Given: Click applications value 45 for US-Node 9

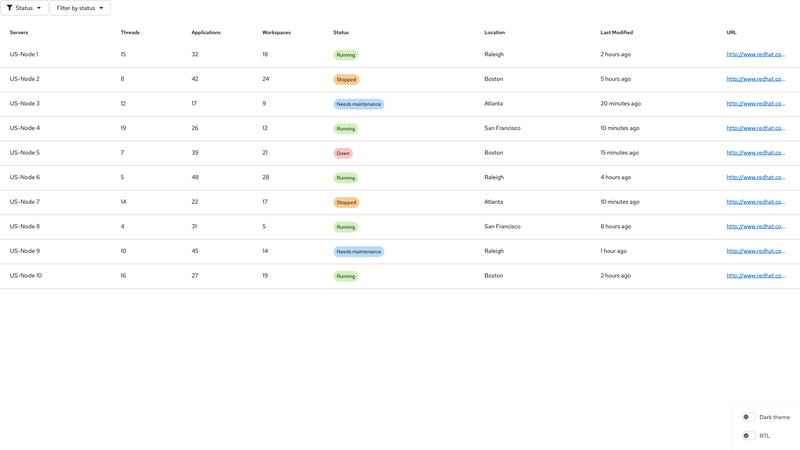Looking at the screenshot, I should pyautogui.click(x=195, y=251).
